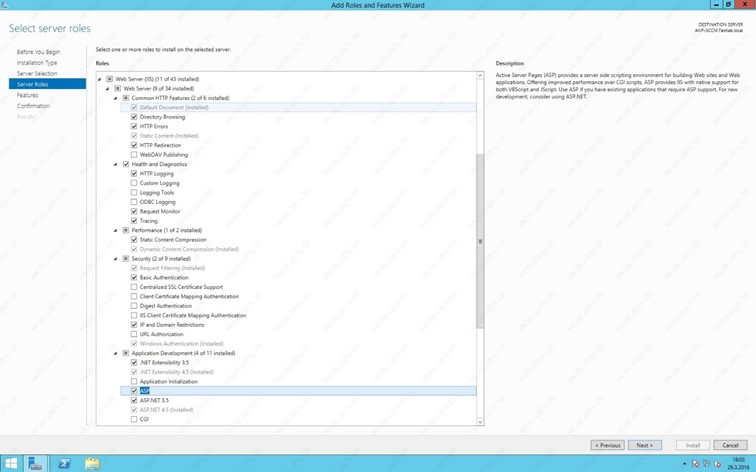The width and height of the screenshot is (756, 472).
Task: Uncheck Request Monitor
Action: (134, 211)
